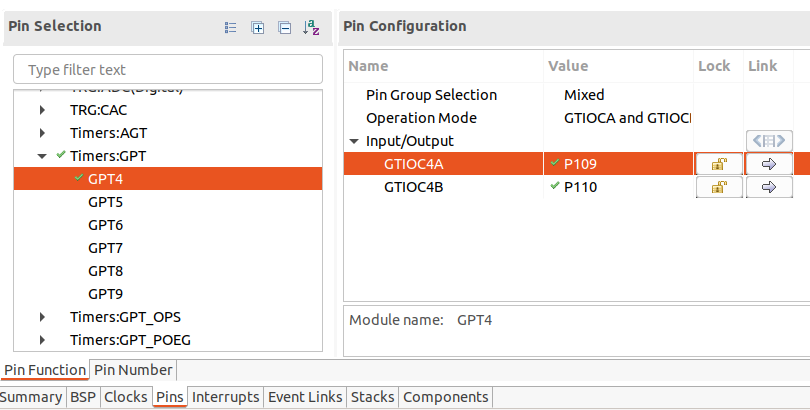This screenshot has height=410, width=810.
Task: Switch to the Pin Number tab
Action: point(133,370)
